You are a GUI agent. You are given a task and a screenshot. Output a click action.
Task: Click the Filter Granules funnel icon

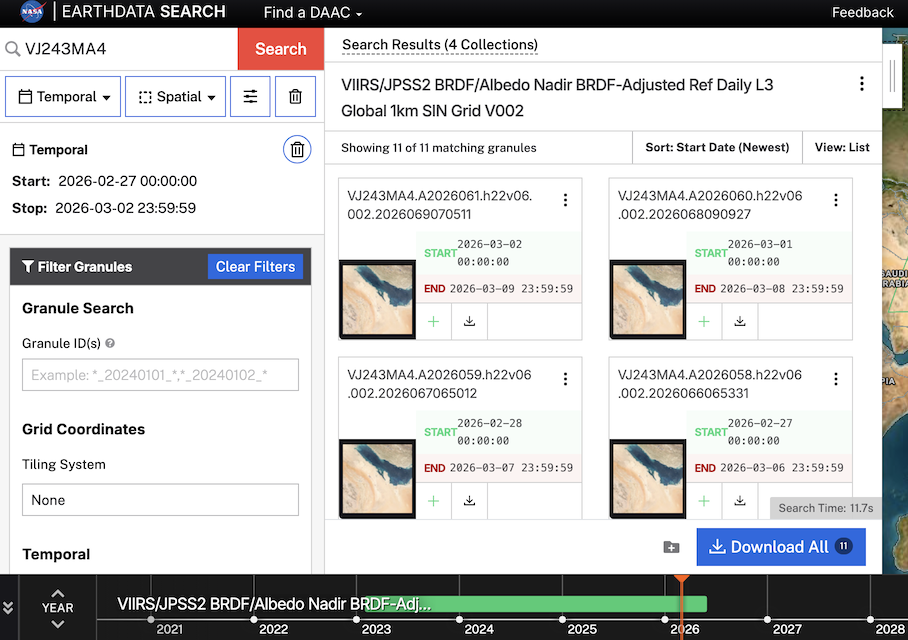pyautogui.click(x=28, y=266)
